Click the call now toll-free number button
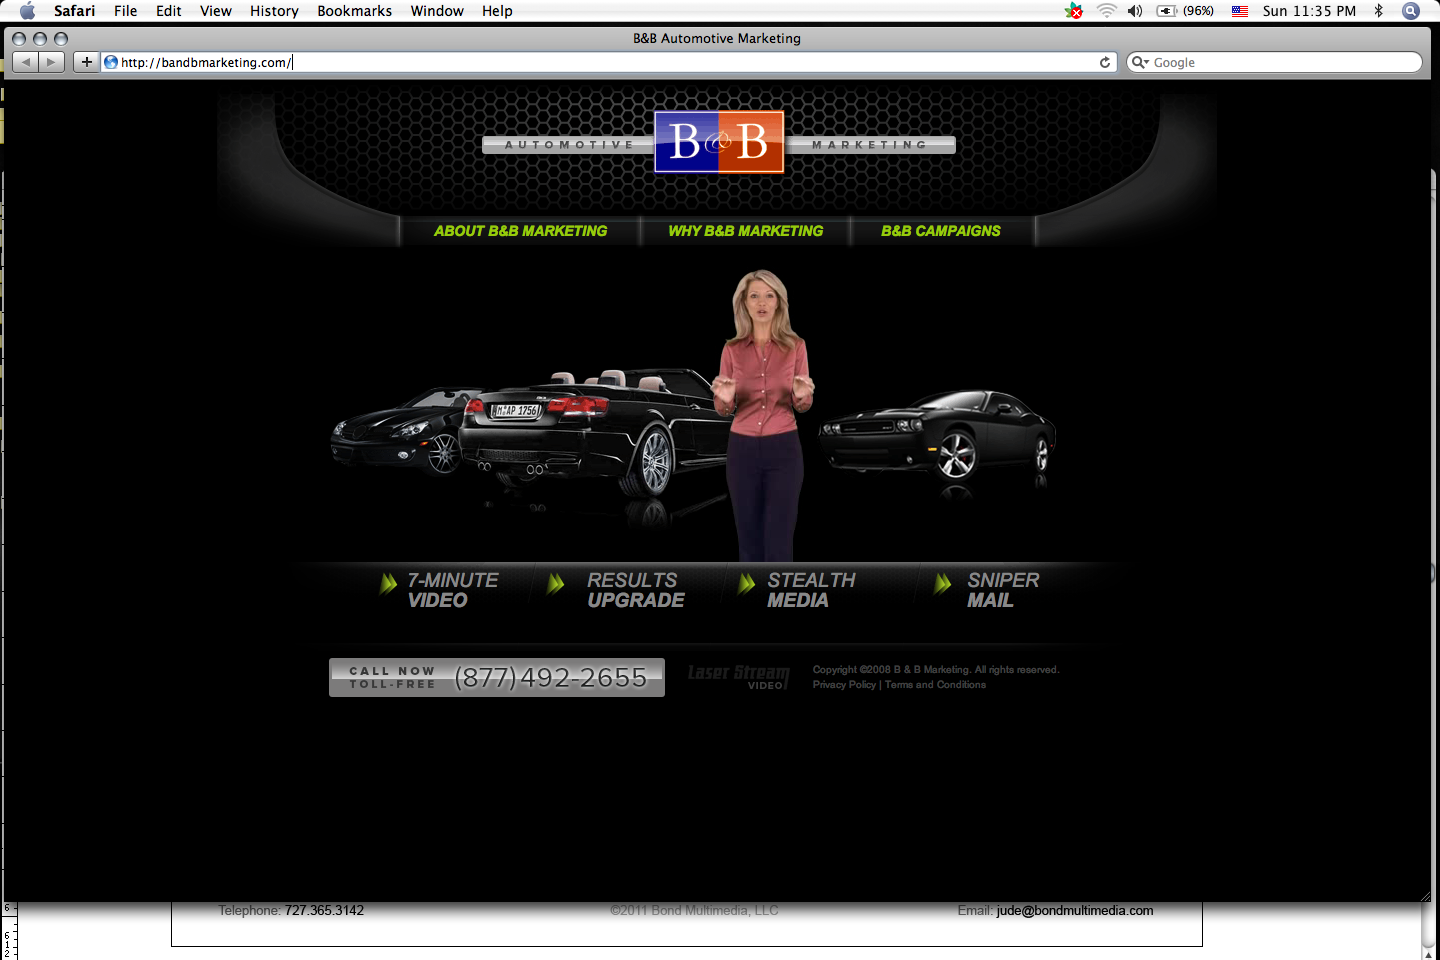 click(x=497, y=677)
